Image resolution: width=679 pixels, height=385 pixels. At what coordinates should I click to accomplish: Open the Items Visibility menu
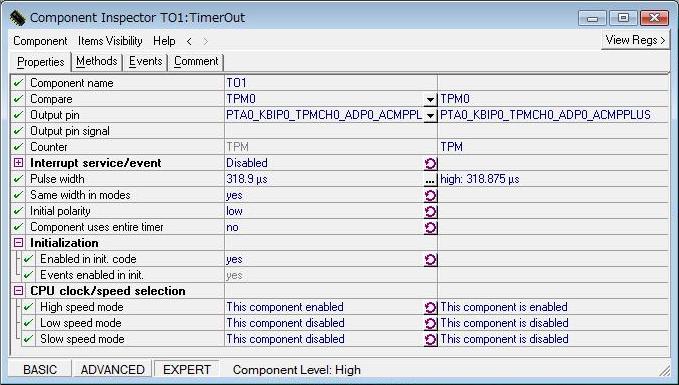click(x=110, y=41)
